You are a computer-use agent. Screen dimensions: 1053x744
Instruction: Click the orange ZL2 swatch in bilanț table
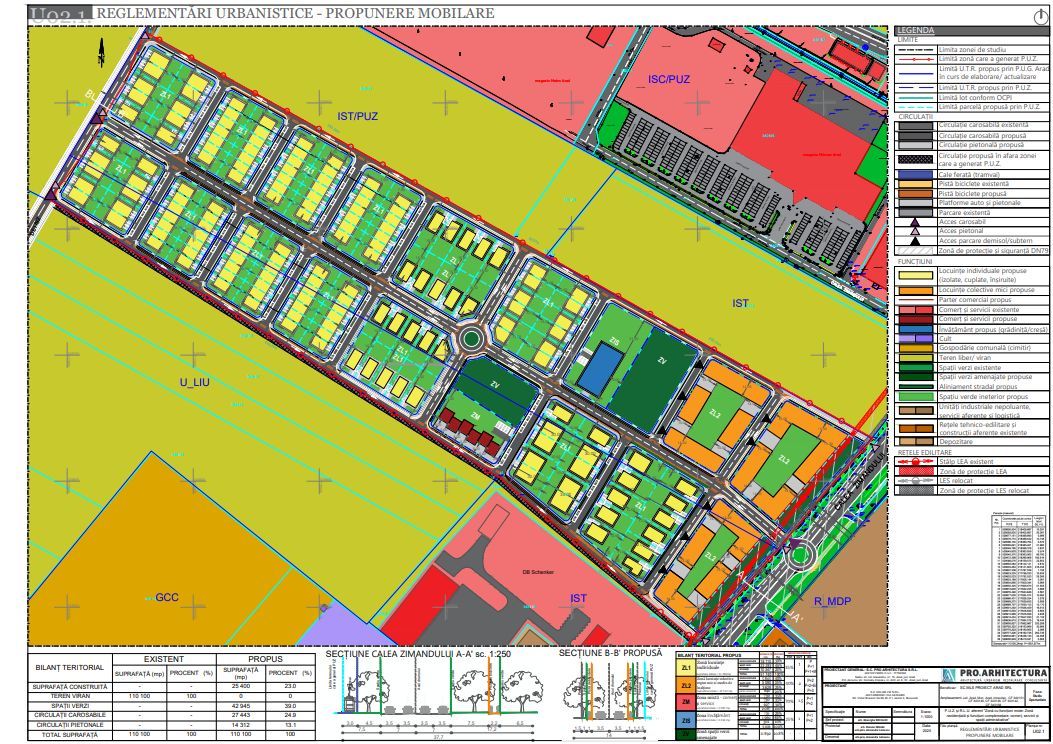point(686,685)
